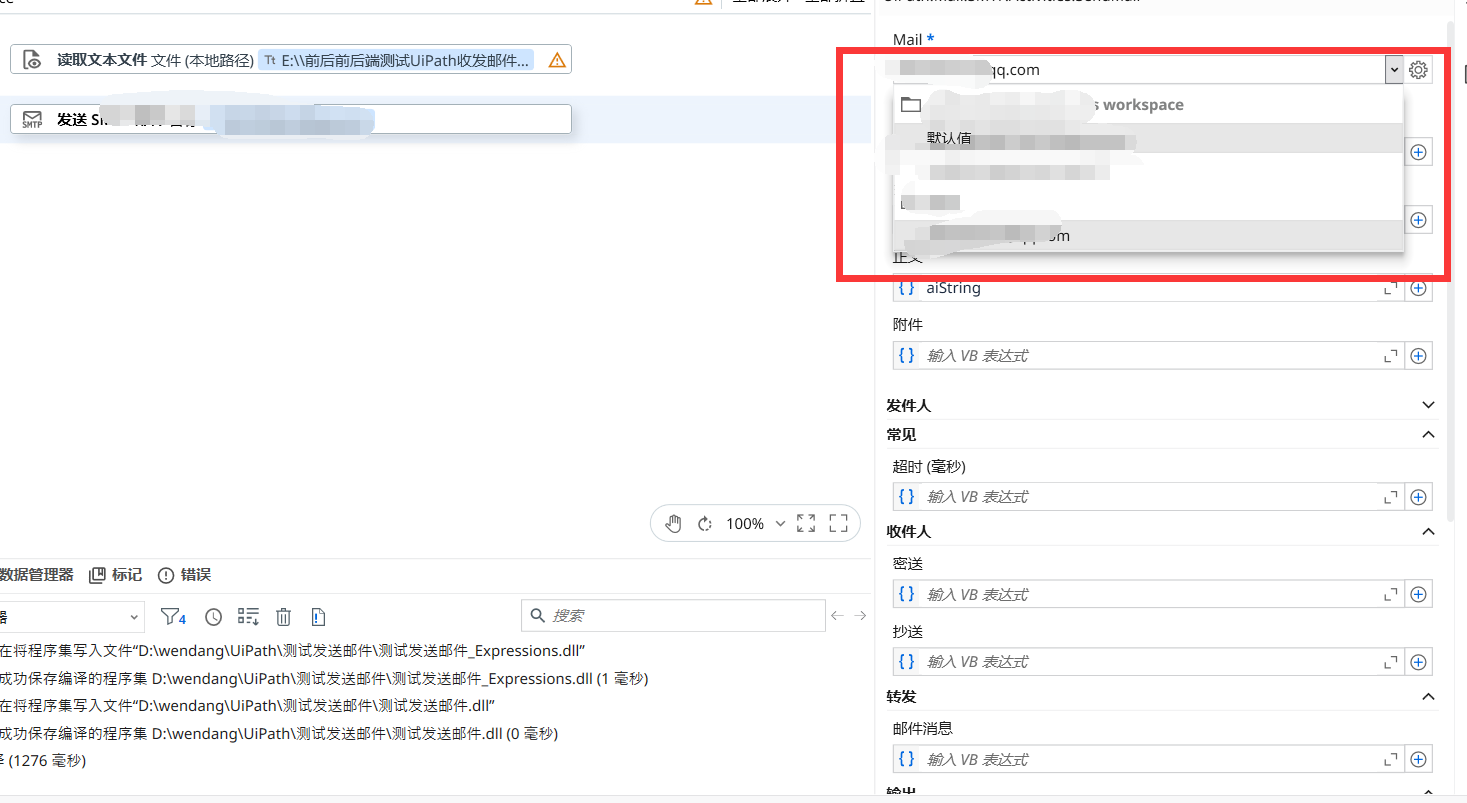This screenshot has width=1467, height=803.
Task: Expand editor for the 附件 field
Action: pyautogui.click(x=1390, y=356)
